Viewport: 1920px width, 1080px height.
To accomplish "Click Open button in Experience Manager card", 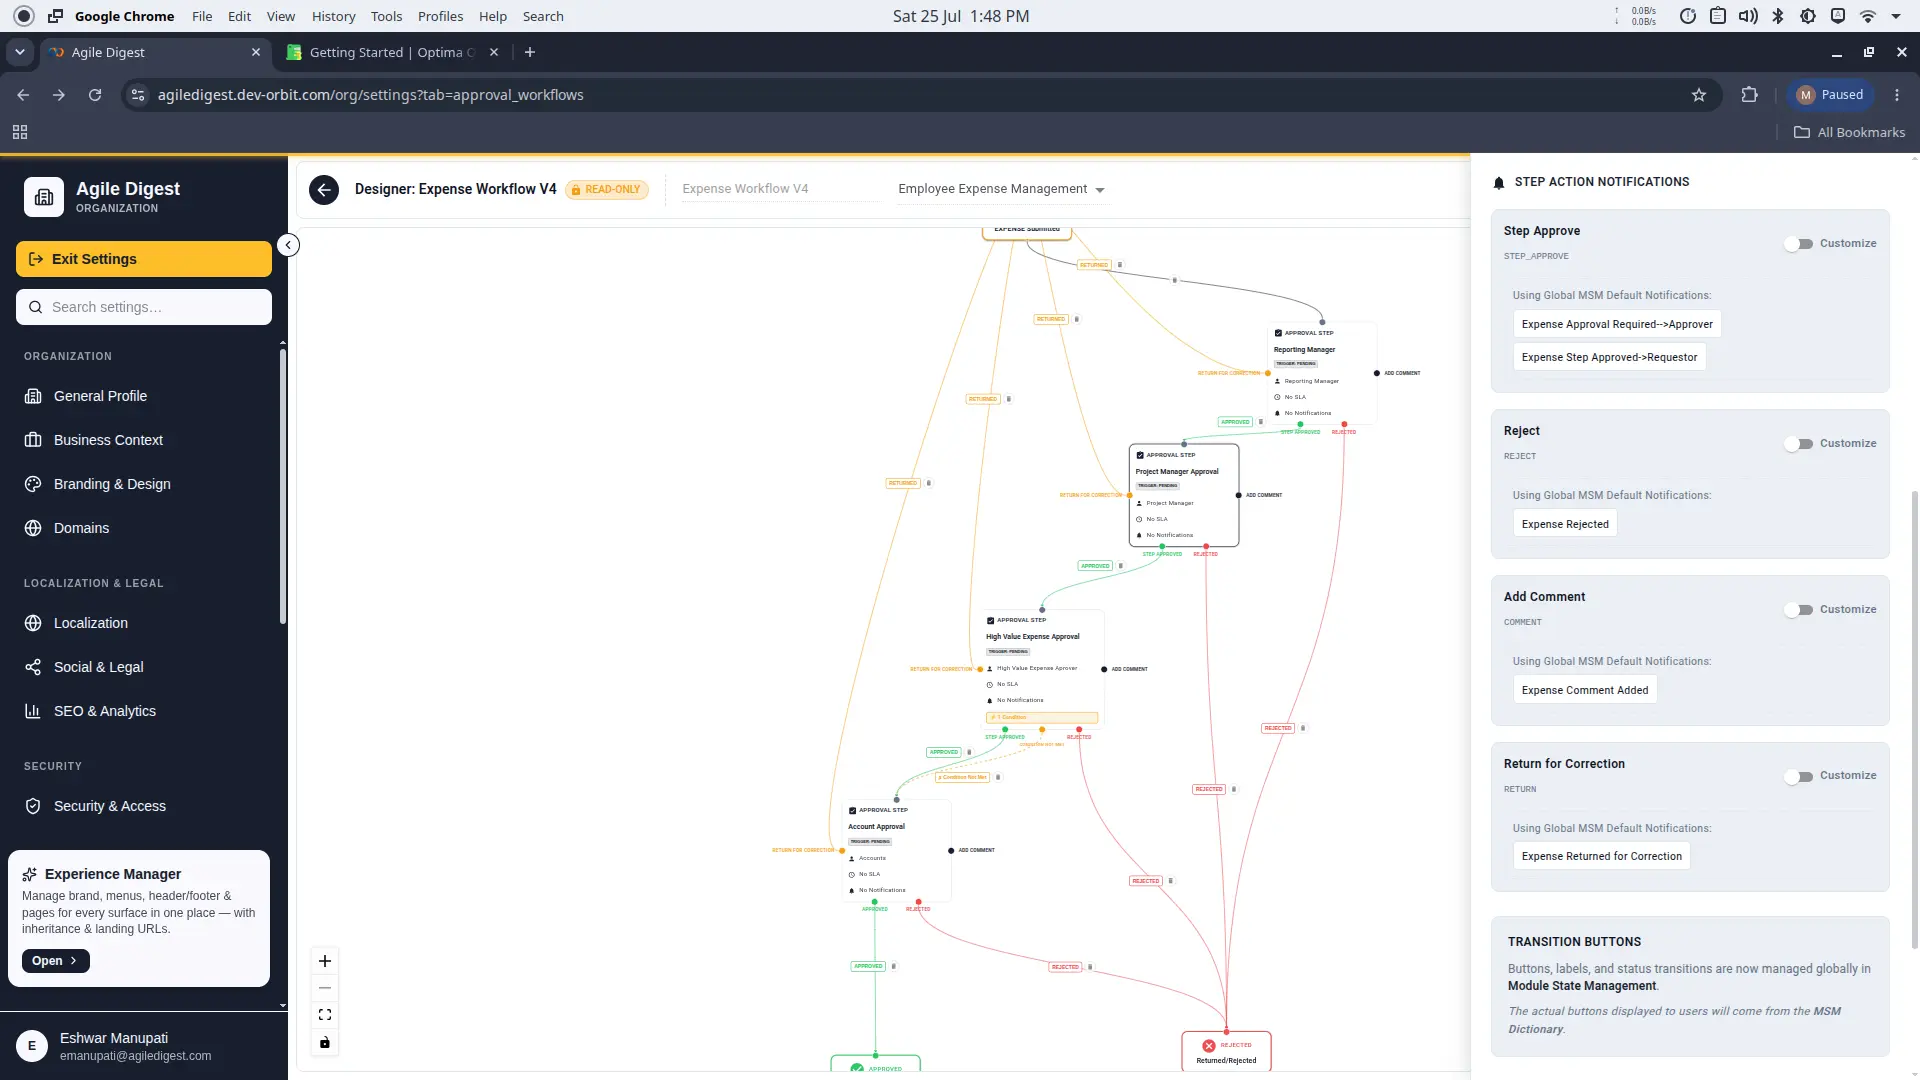I will click(x=56, y=961).
